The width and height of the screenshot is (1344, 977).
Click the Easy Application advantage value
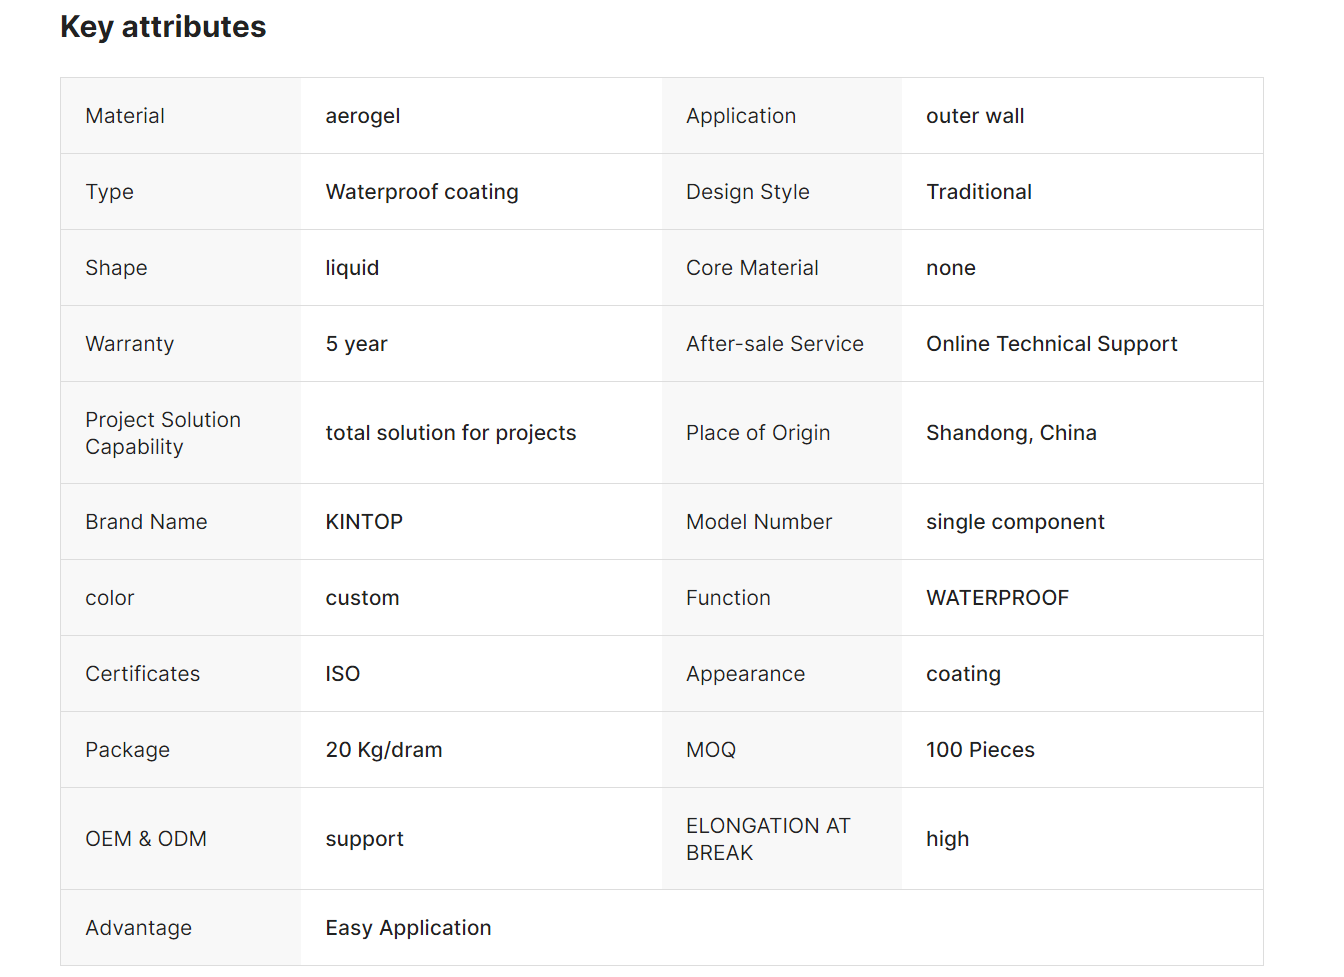pos(408,928)
